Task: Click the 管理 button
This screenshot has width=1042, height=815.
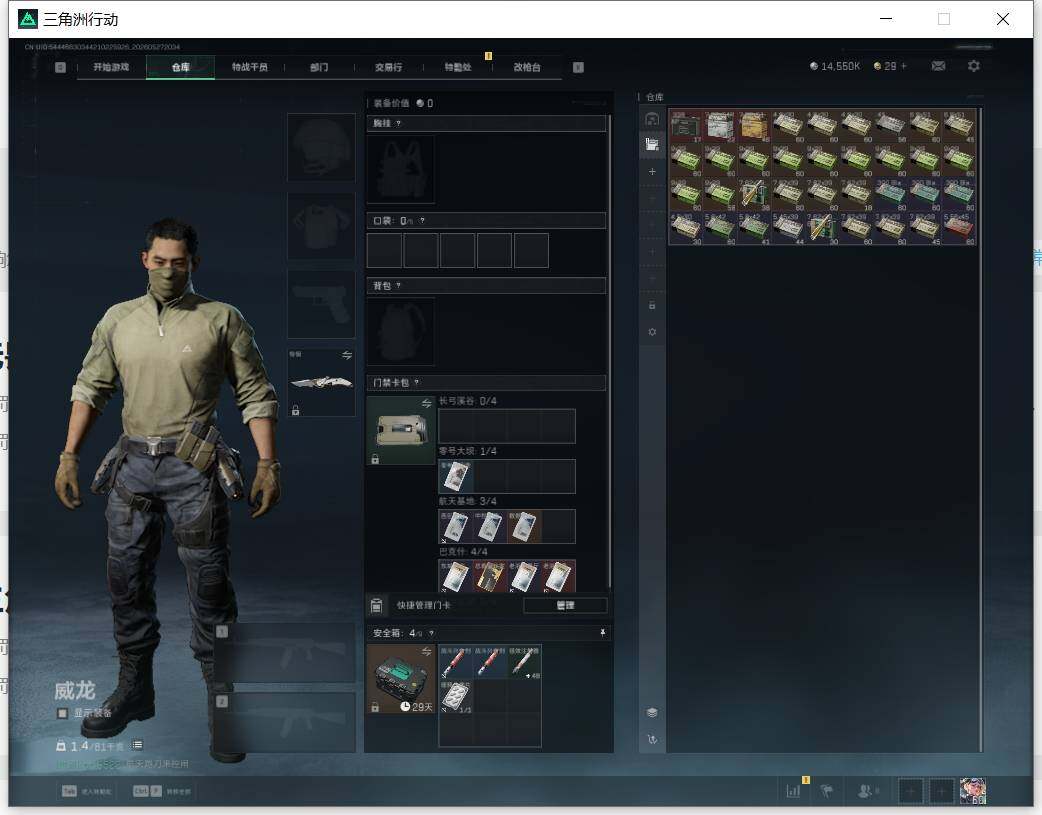Action: tap(565, 605)
